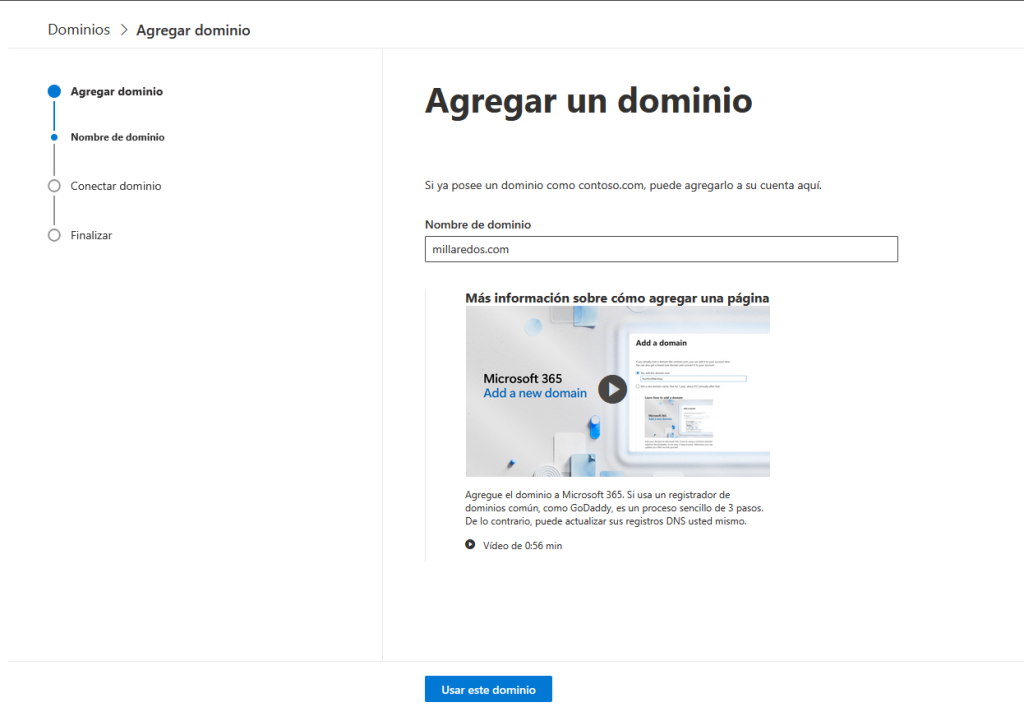Viewport: 1024px width, 707px height.
Task: Click the 'Más información sobre cómo agregar una página' heading
Action: point(617,298)
